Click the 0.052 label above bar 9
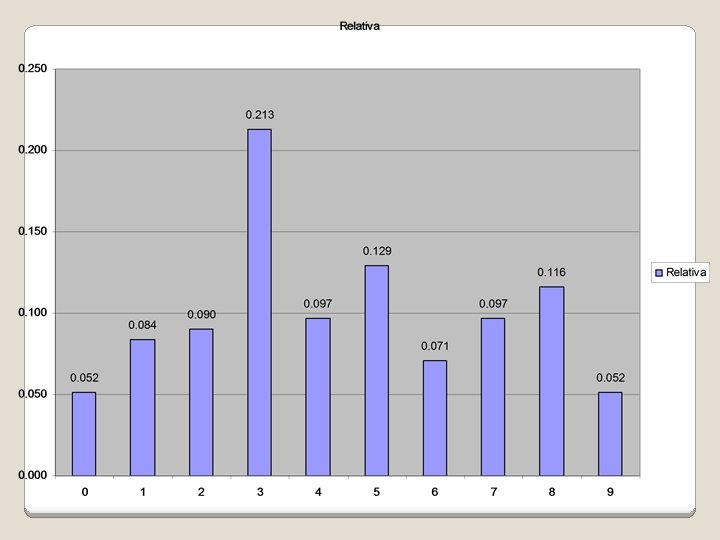This screenshot has width=720, height=540. click(611, 377)
